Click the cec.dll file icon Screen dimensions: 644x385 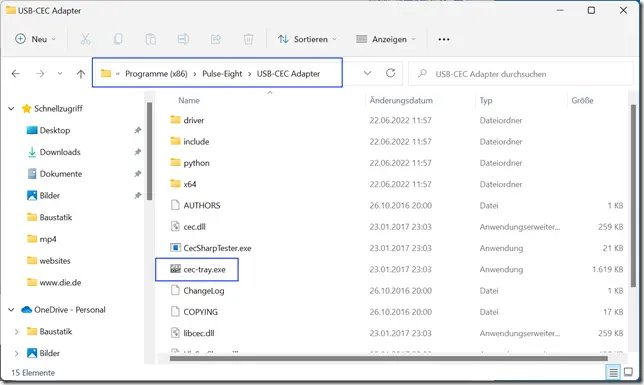click(175, 226)
